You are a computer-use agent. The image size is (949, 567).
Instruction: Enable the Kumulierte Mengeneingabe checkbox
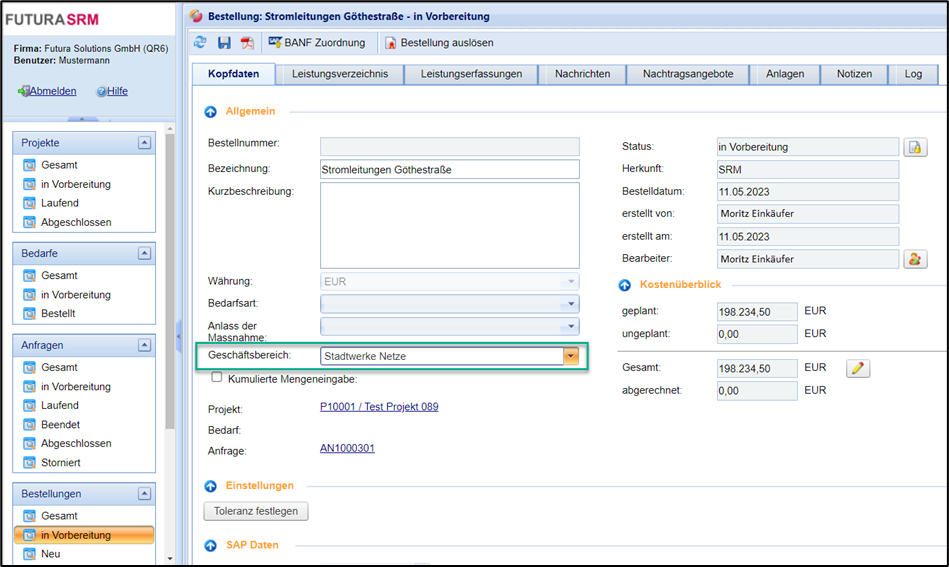pos(217,378)
